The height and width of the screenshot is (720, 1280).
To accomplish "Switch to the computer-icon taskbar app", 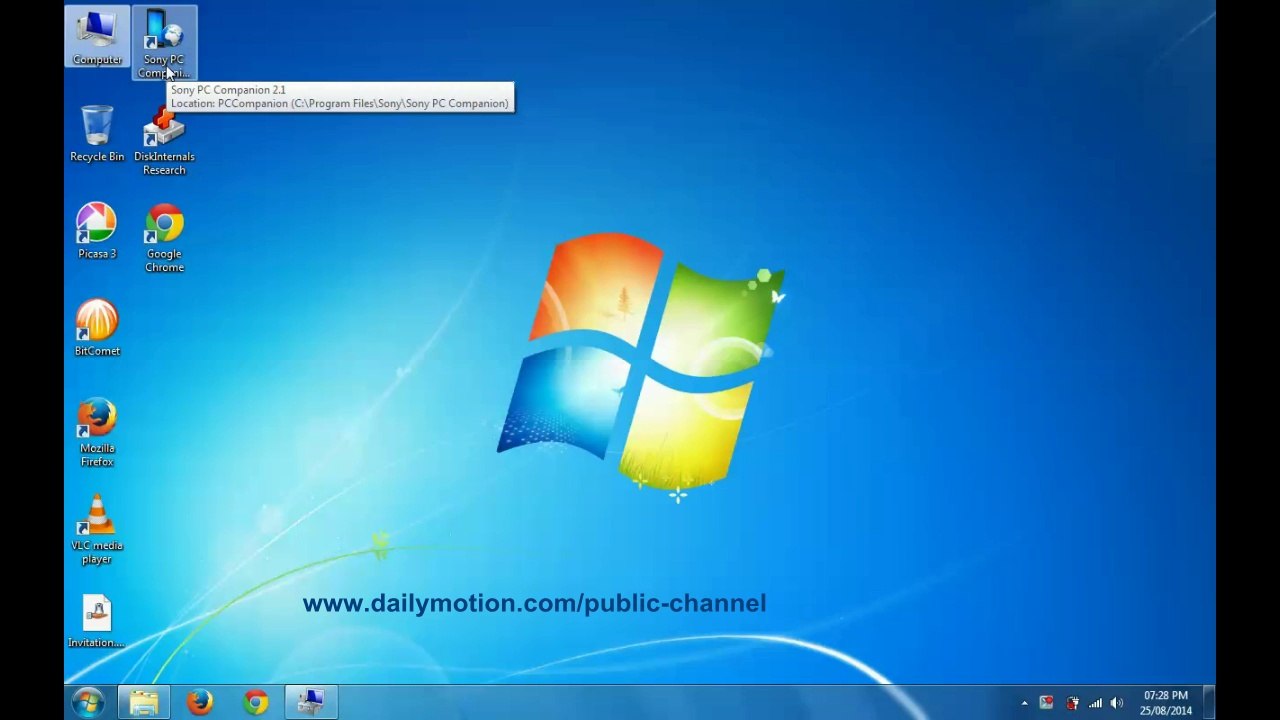I will [x=312, y=702].
